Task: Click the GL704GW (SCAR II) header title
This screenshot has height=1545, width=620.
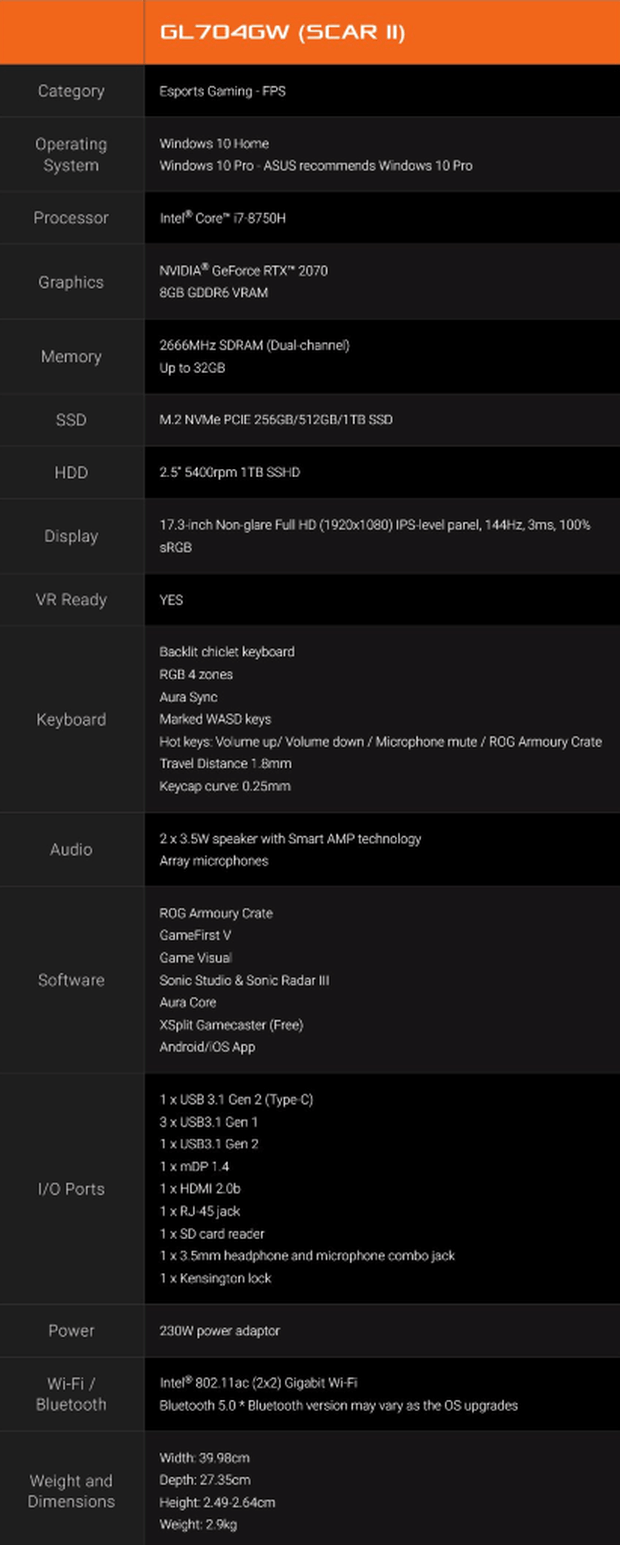Action: point(282,32)
